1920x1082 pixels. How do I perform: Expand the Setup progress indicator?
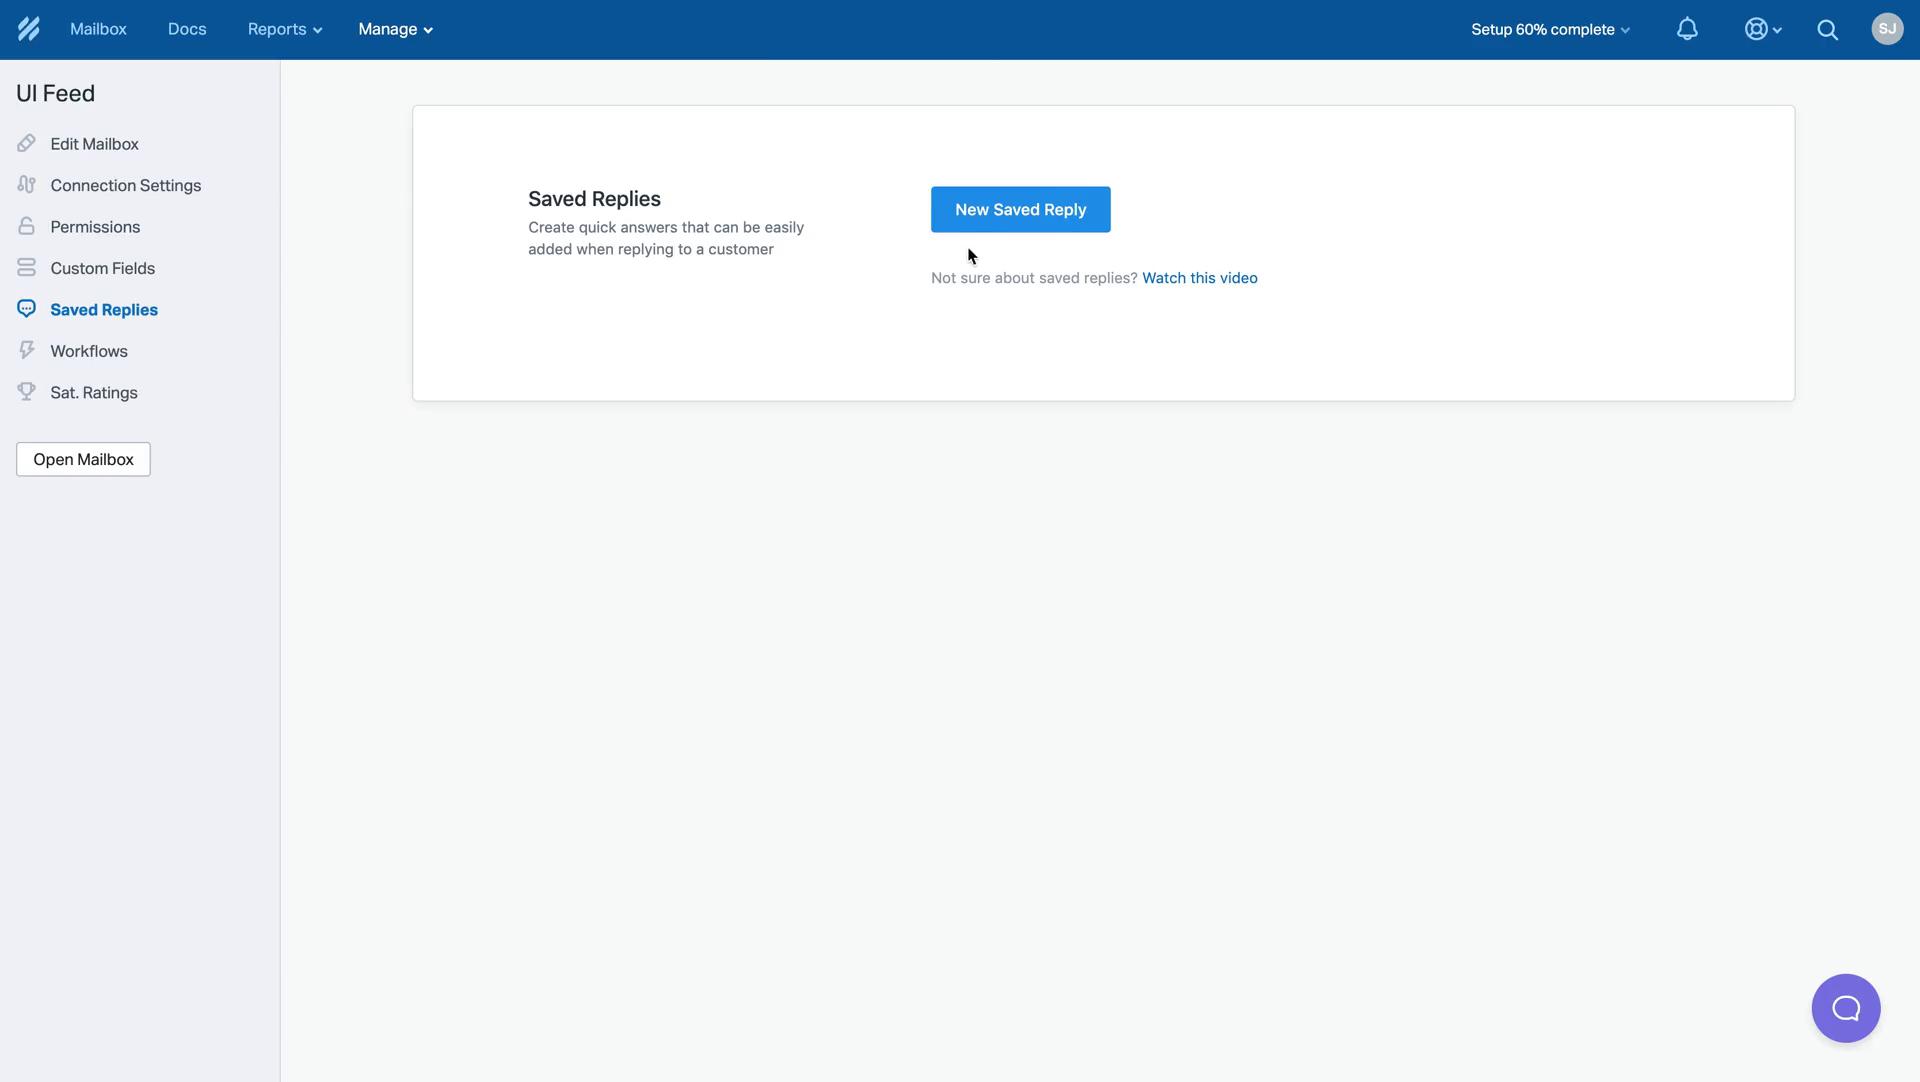(x=1551, y=29)
